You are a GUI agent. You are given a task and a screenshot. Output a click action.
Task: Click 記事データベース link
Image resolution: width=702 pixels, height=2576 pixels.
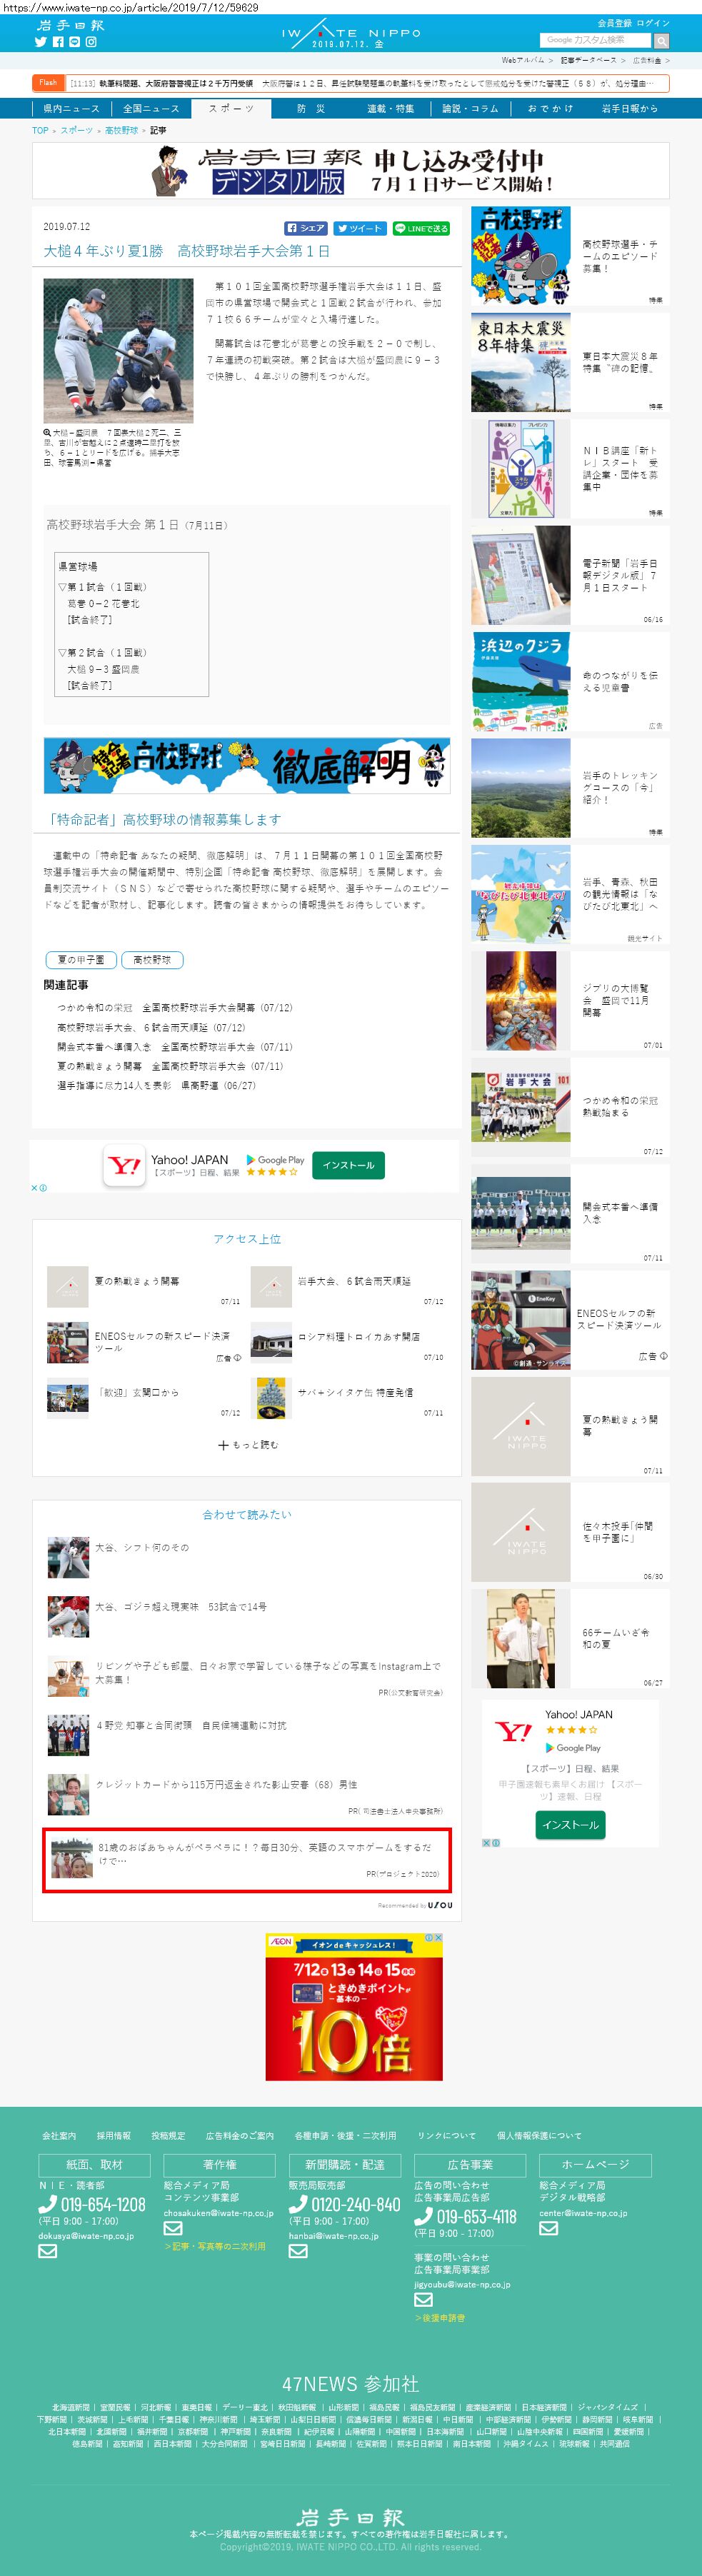coord(589,61)
